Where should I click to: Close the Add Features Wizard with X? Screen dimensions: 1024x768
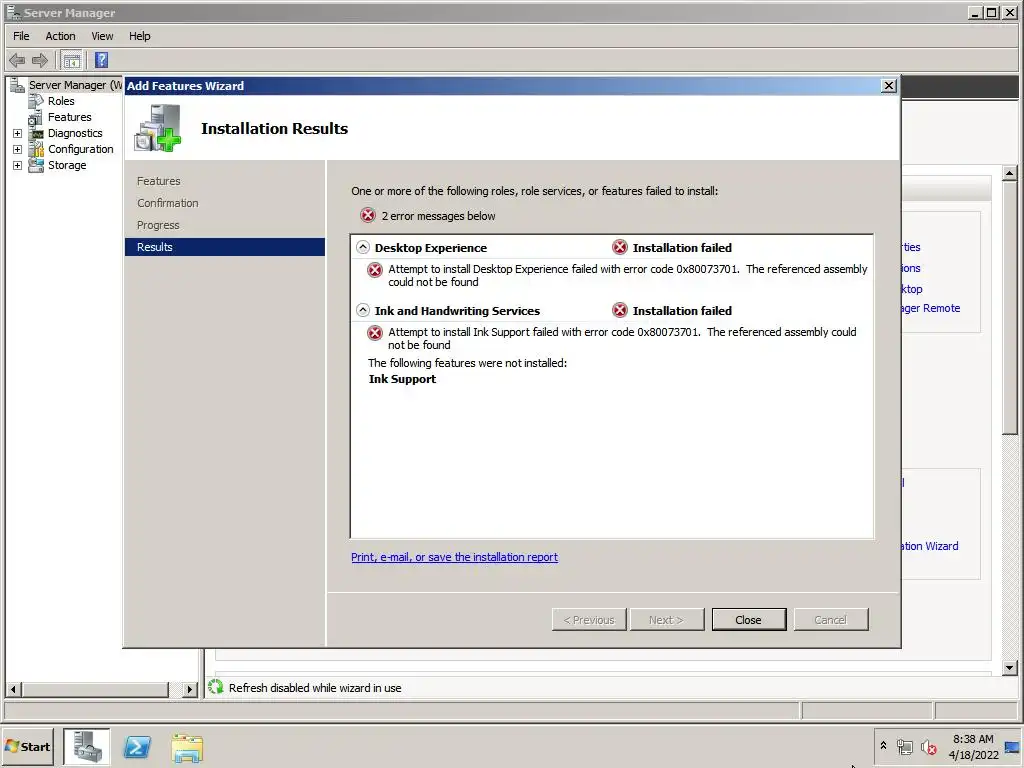coord(888,86)
